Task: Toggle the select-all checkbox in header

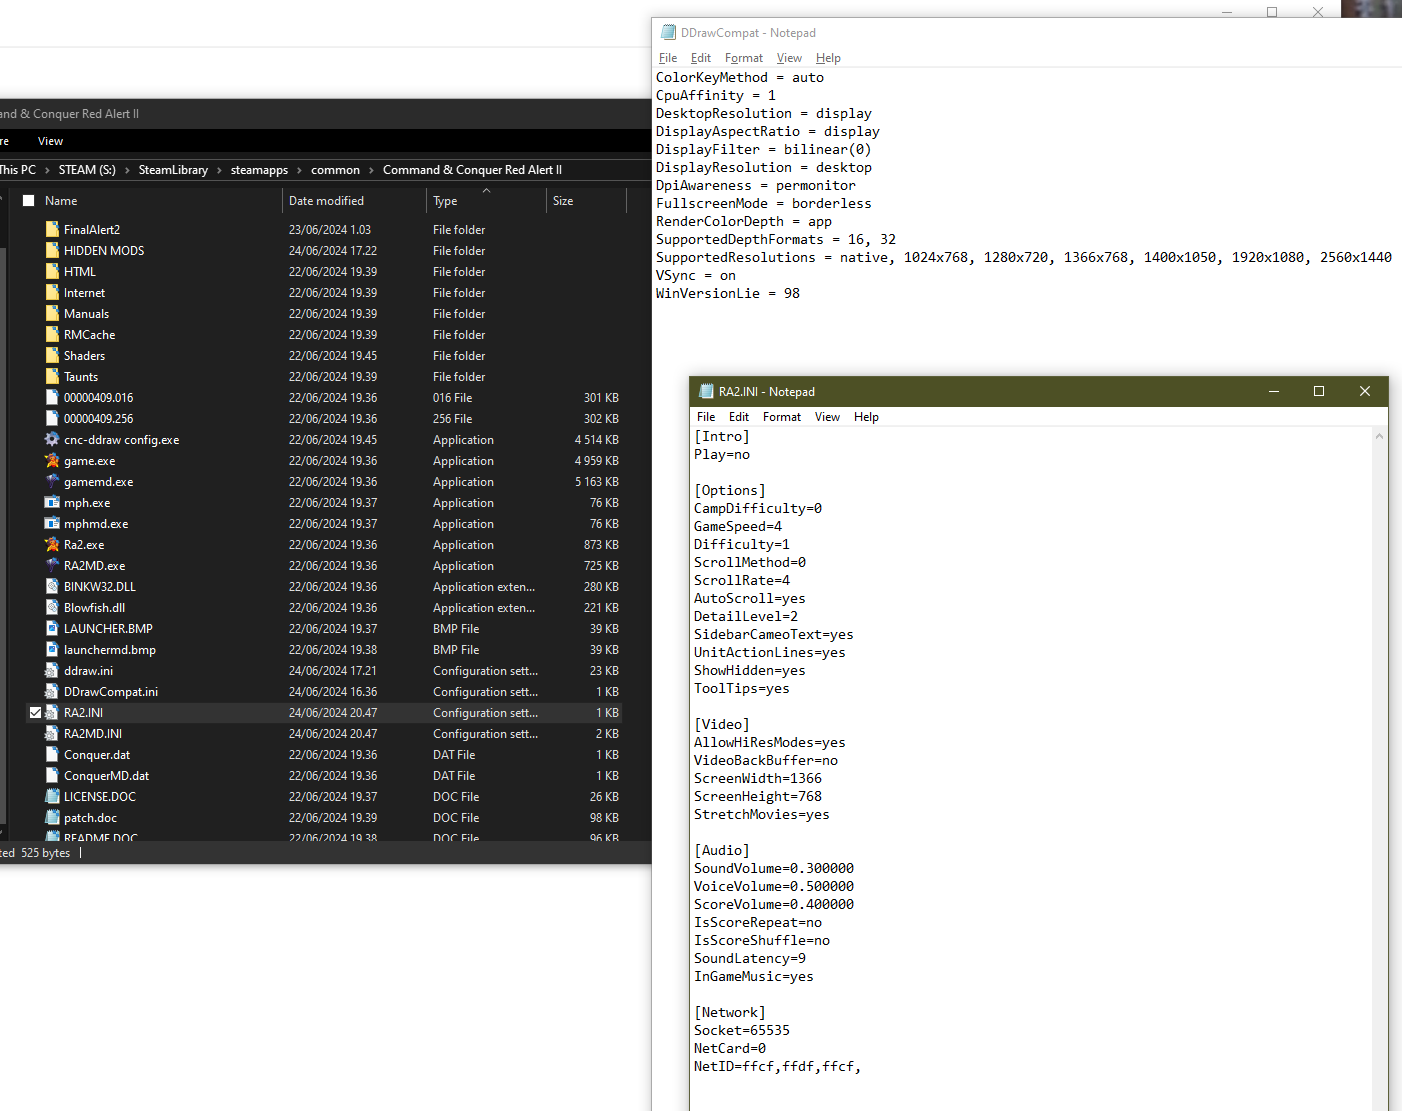Action: pos(29,201)
